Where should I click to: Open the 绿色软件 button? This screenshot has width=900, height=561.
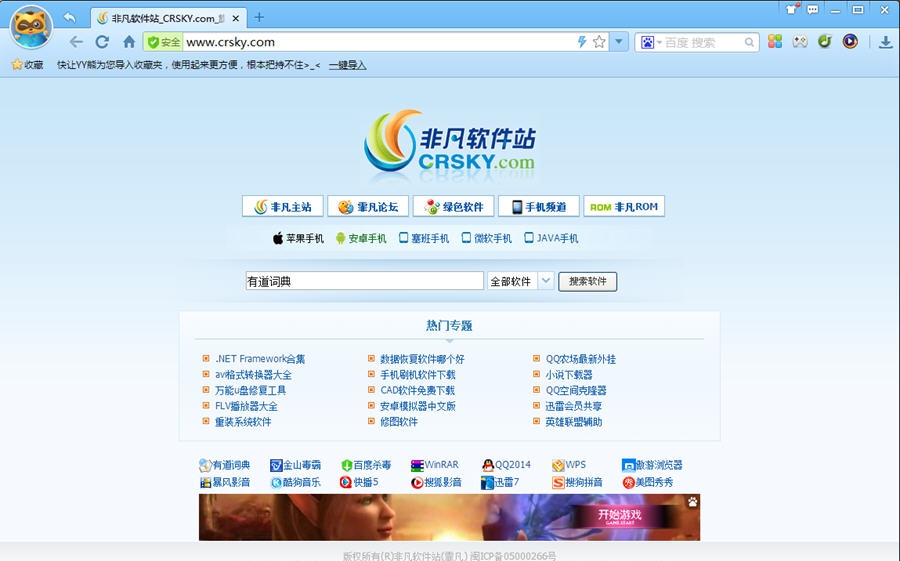[x=453, y=207]
